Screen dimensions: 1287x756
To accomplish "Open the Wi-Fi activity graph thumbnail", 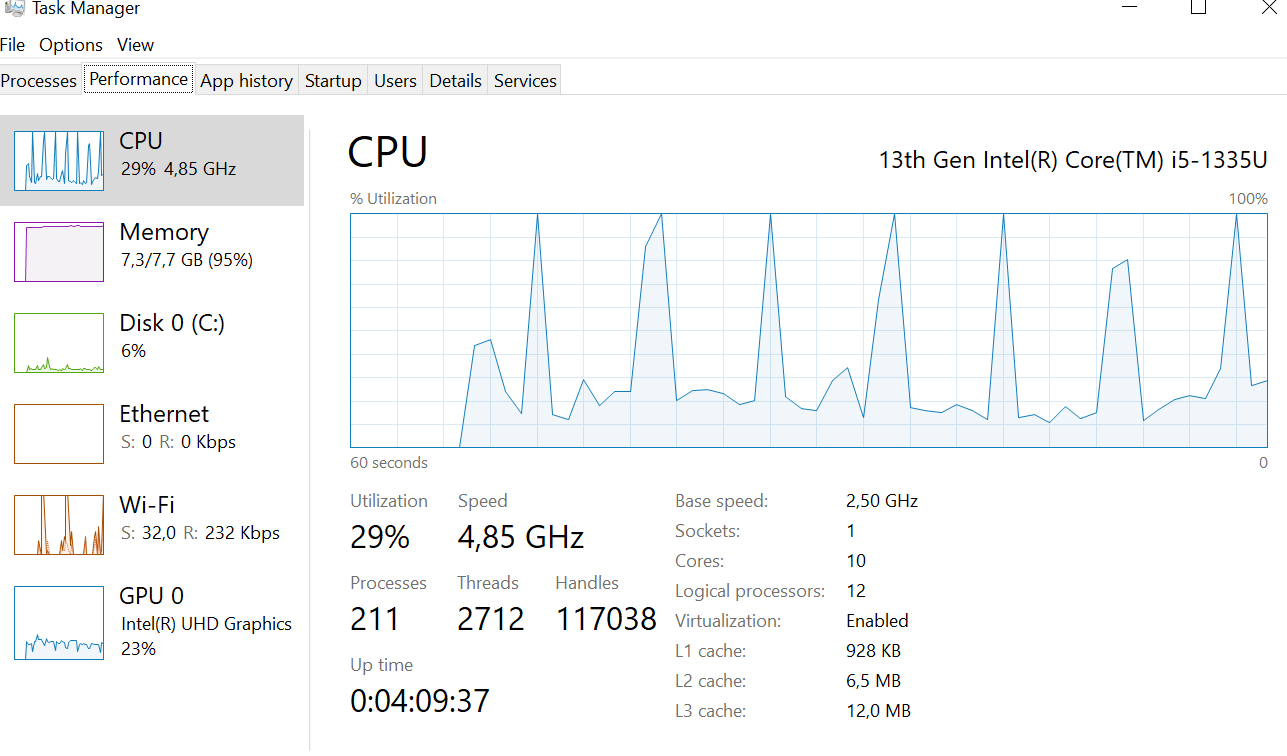I will point(59,525).
